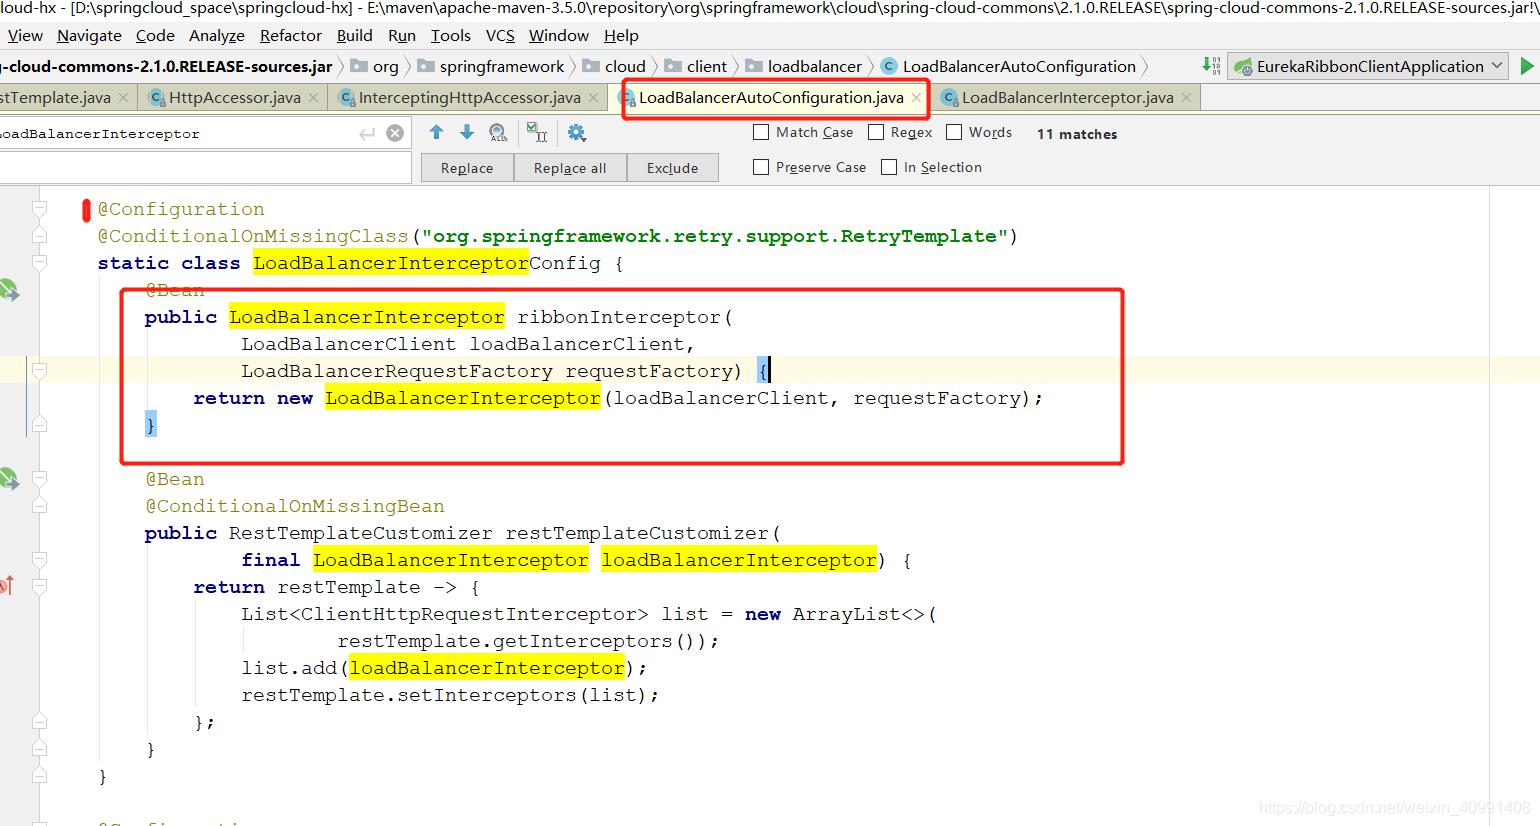Jump to next search occurrence arrow
Viewport: 1540px width, 826px height.
[x=466, y=132]
